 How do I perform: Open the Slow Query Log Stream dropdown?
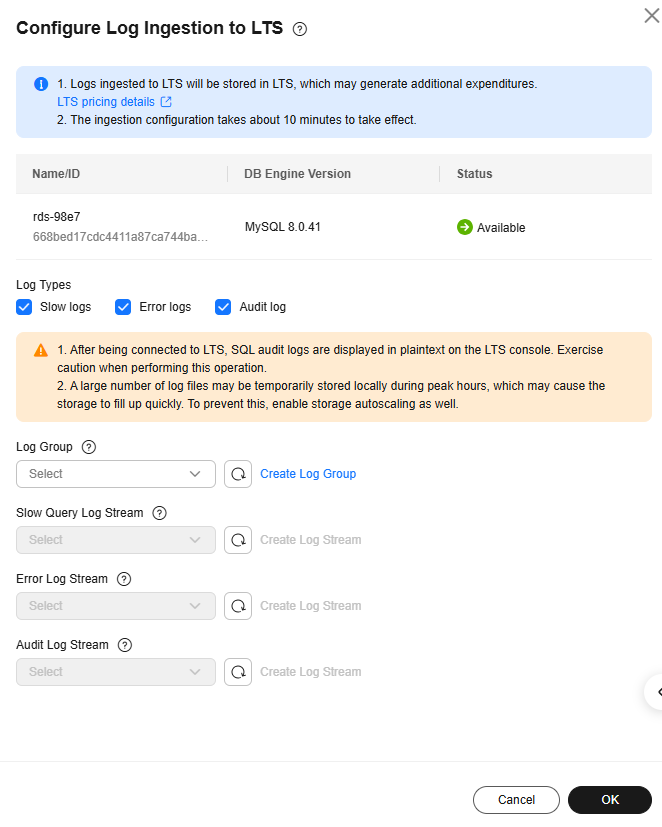coord(116,540)
